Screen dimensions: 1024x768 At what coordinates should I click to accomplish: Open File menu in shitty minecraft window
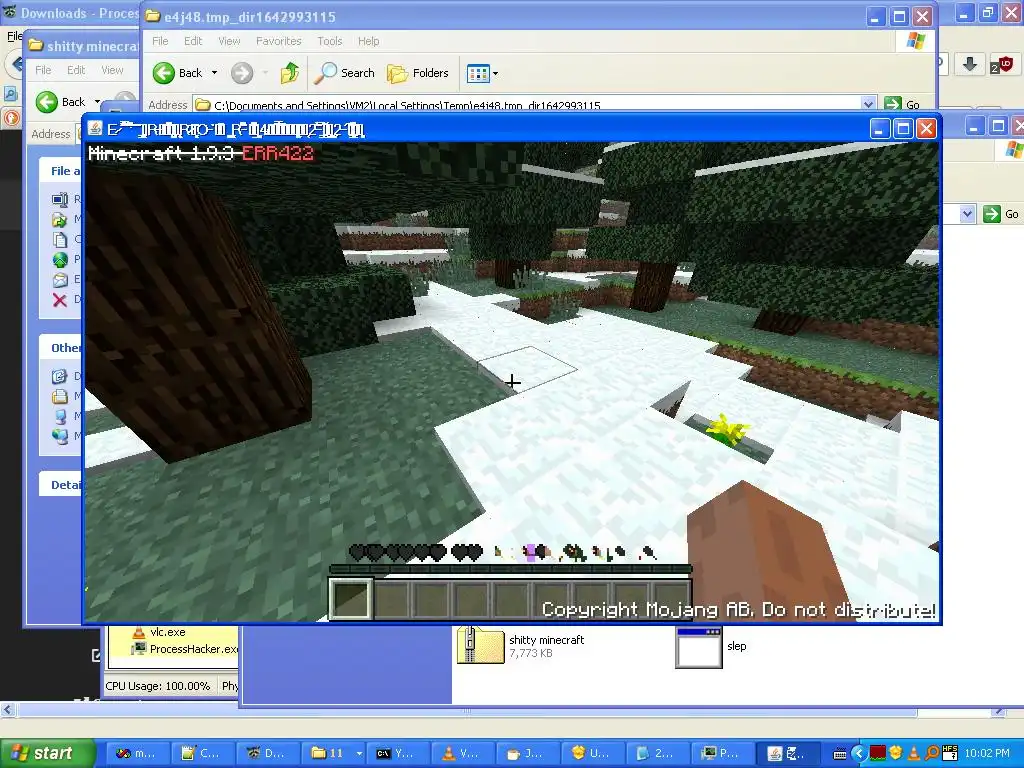pyautogui.click(x=43, y=70)
